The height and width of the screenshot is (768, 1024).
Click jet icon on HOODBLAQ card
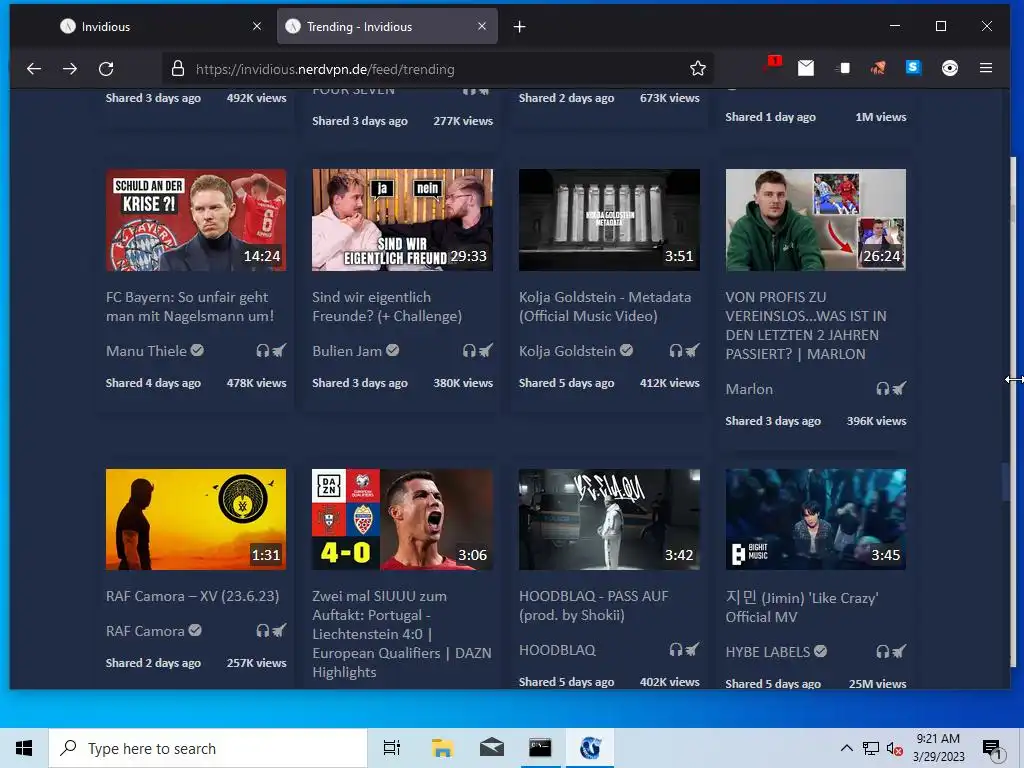[692, 650]
